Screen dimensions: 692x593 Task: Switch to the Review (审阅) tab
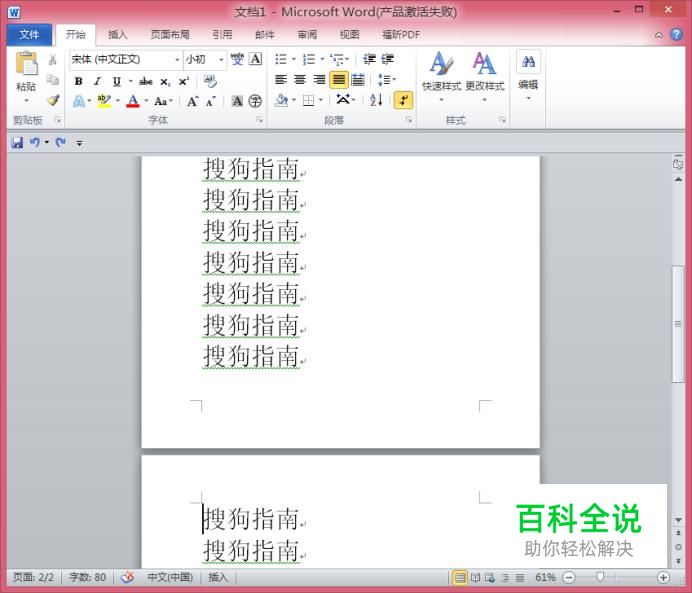point(307,35)
